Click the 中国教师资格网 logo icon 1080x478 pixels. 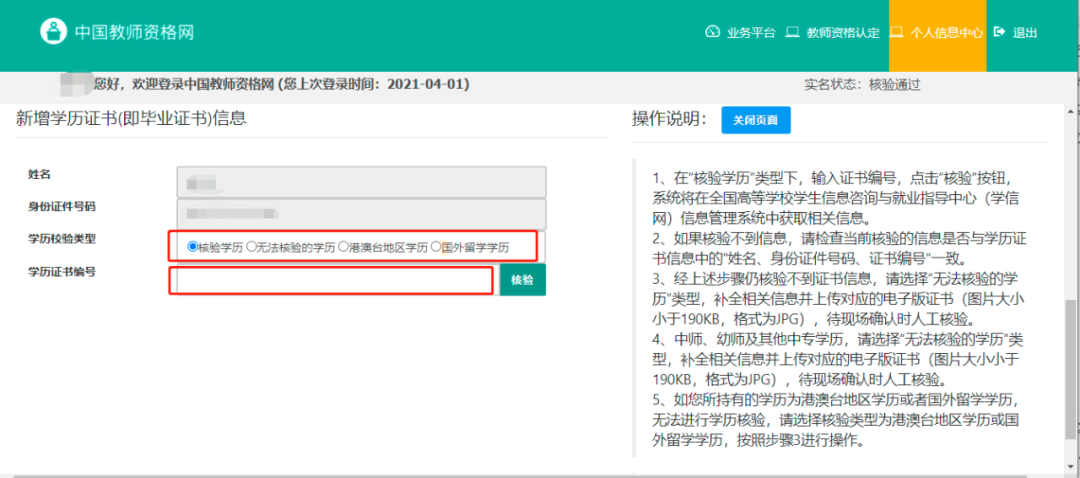54,32
